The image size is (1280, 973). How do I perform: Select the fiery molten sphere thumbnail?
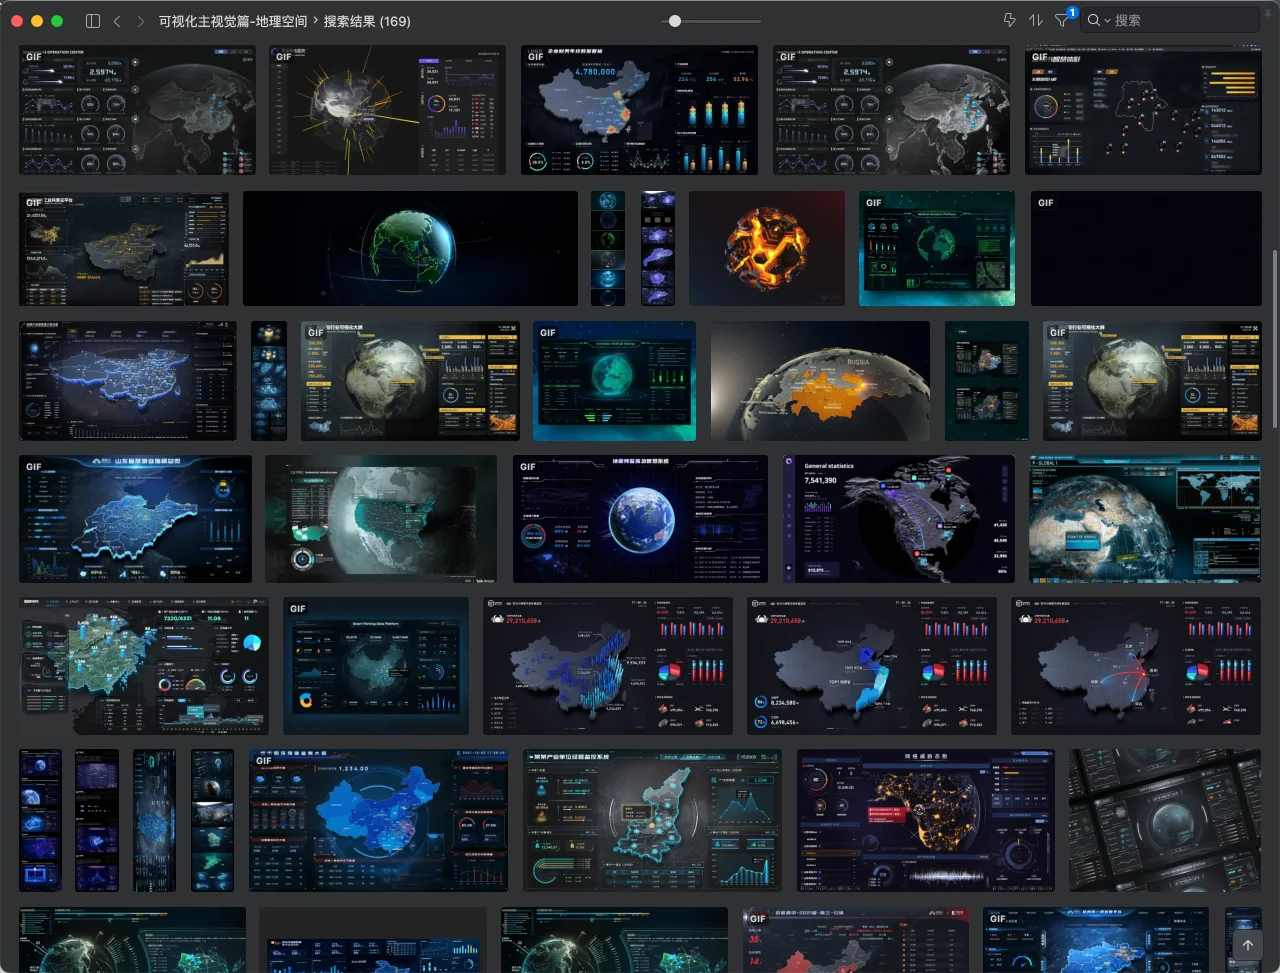tap(767, 249)
